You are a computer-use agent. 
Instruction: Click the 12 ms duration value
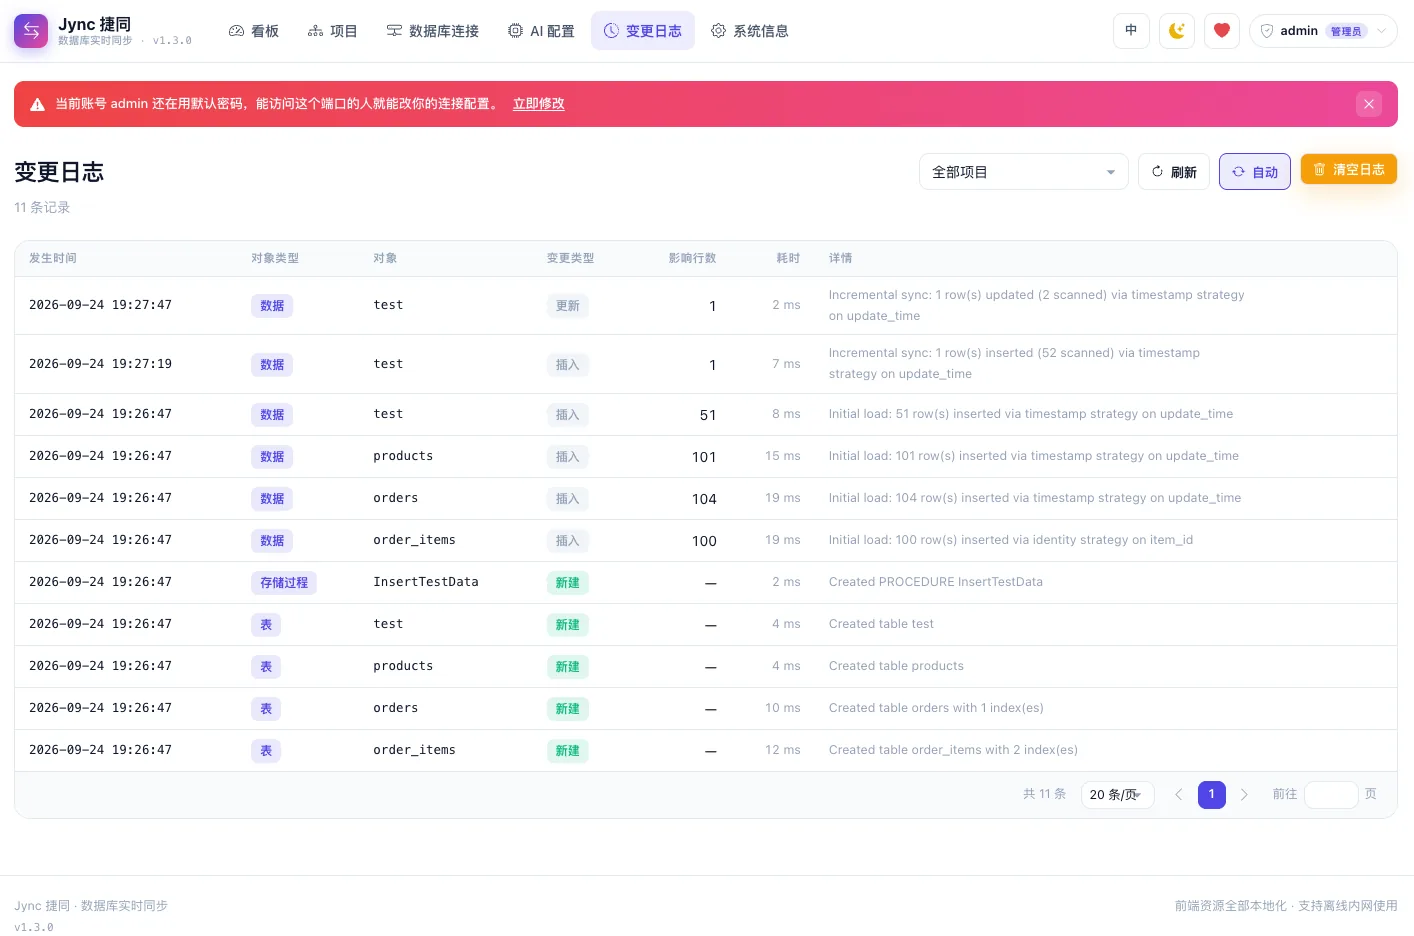click(783, 750)
